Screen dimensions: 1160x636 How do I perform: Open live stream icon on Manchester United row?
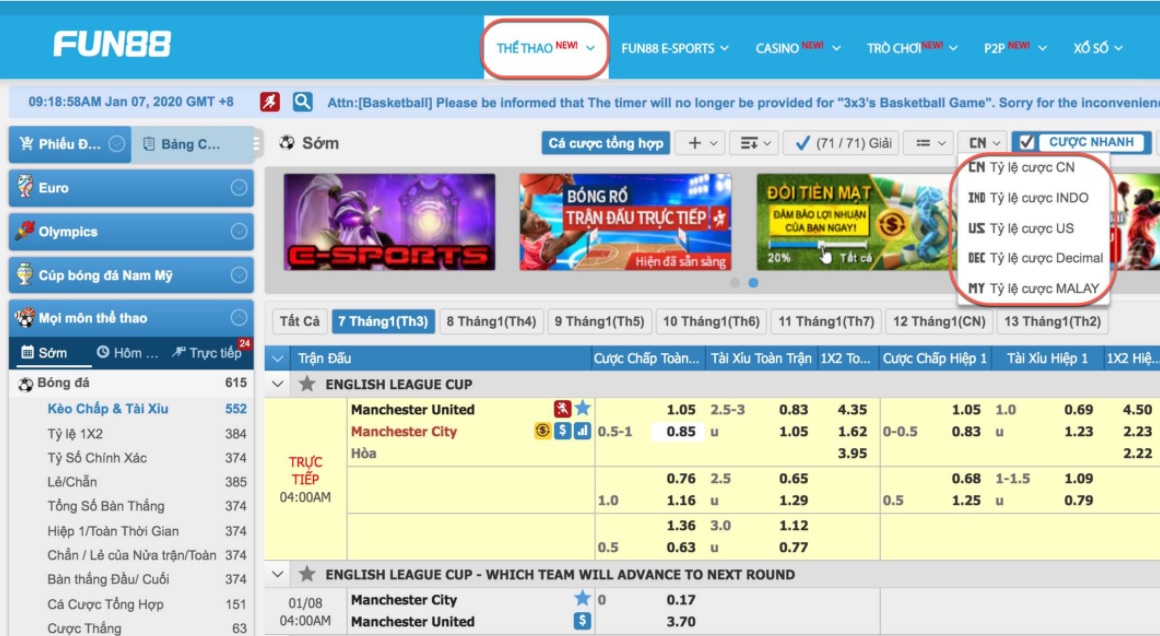point(563,409)
